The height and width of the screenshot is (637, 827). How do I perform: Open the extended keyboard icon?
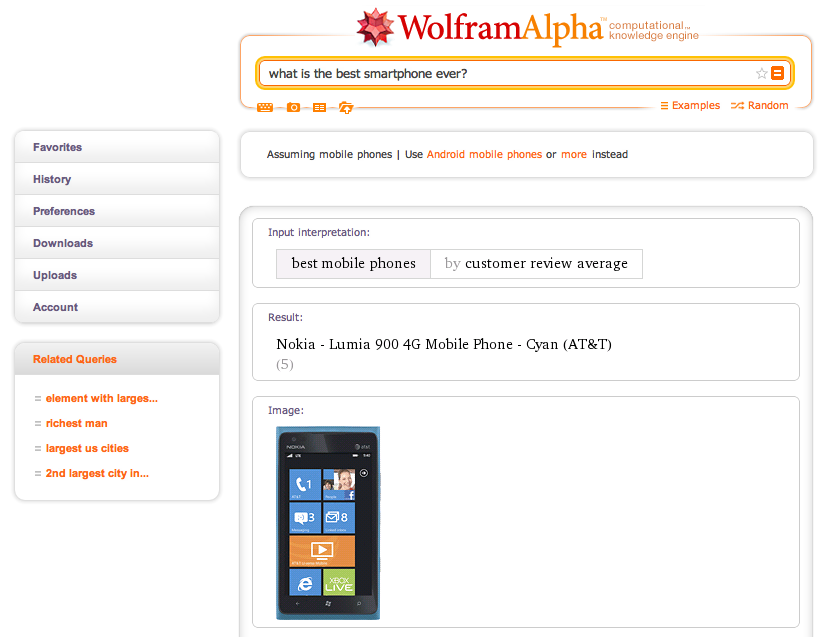pyautogui.click(x=265, y=107)
